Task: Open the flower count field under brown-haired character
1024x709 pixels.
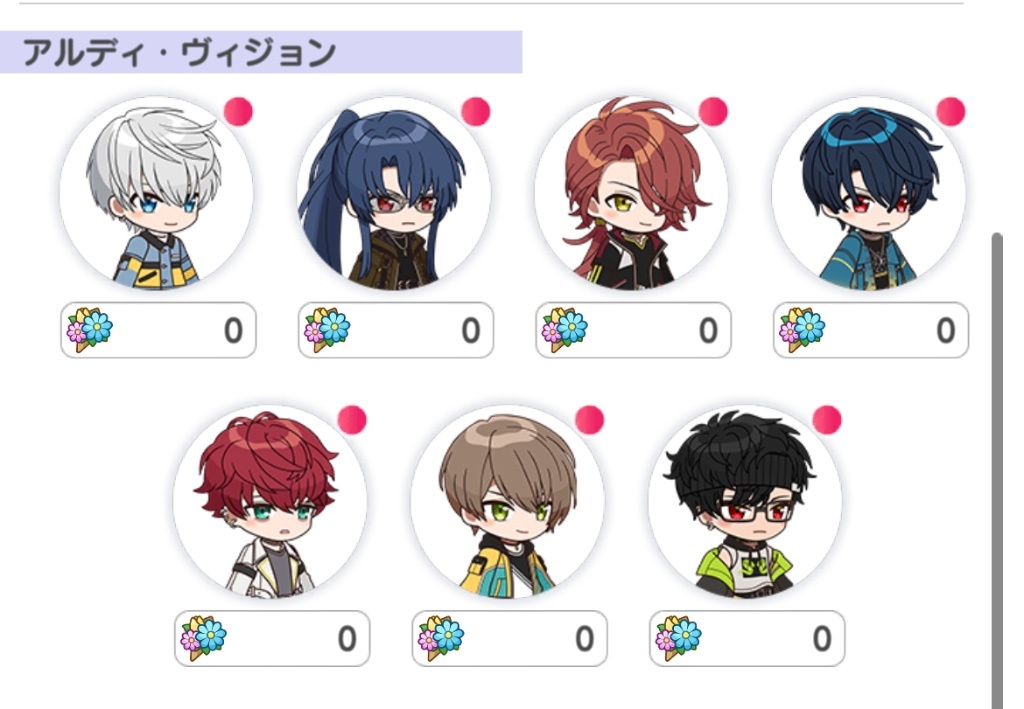Action: pos(509,638)
